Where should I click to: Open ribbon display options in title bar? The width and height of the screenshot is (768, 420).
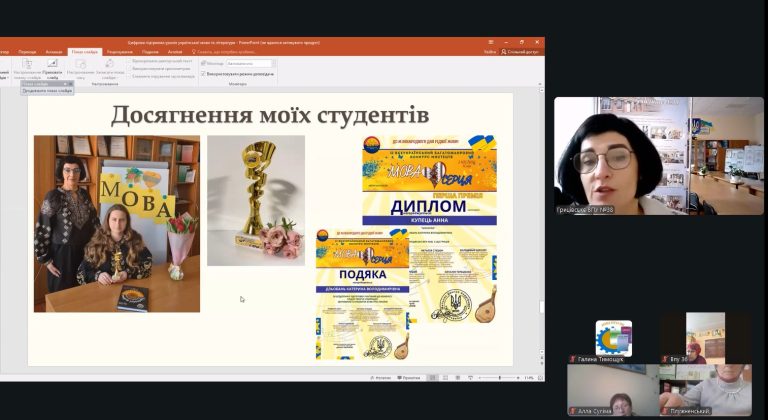[x=491, y=42]
